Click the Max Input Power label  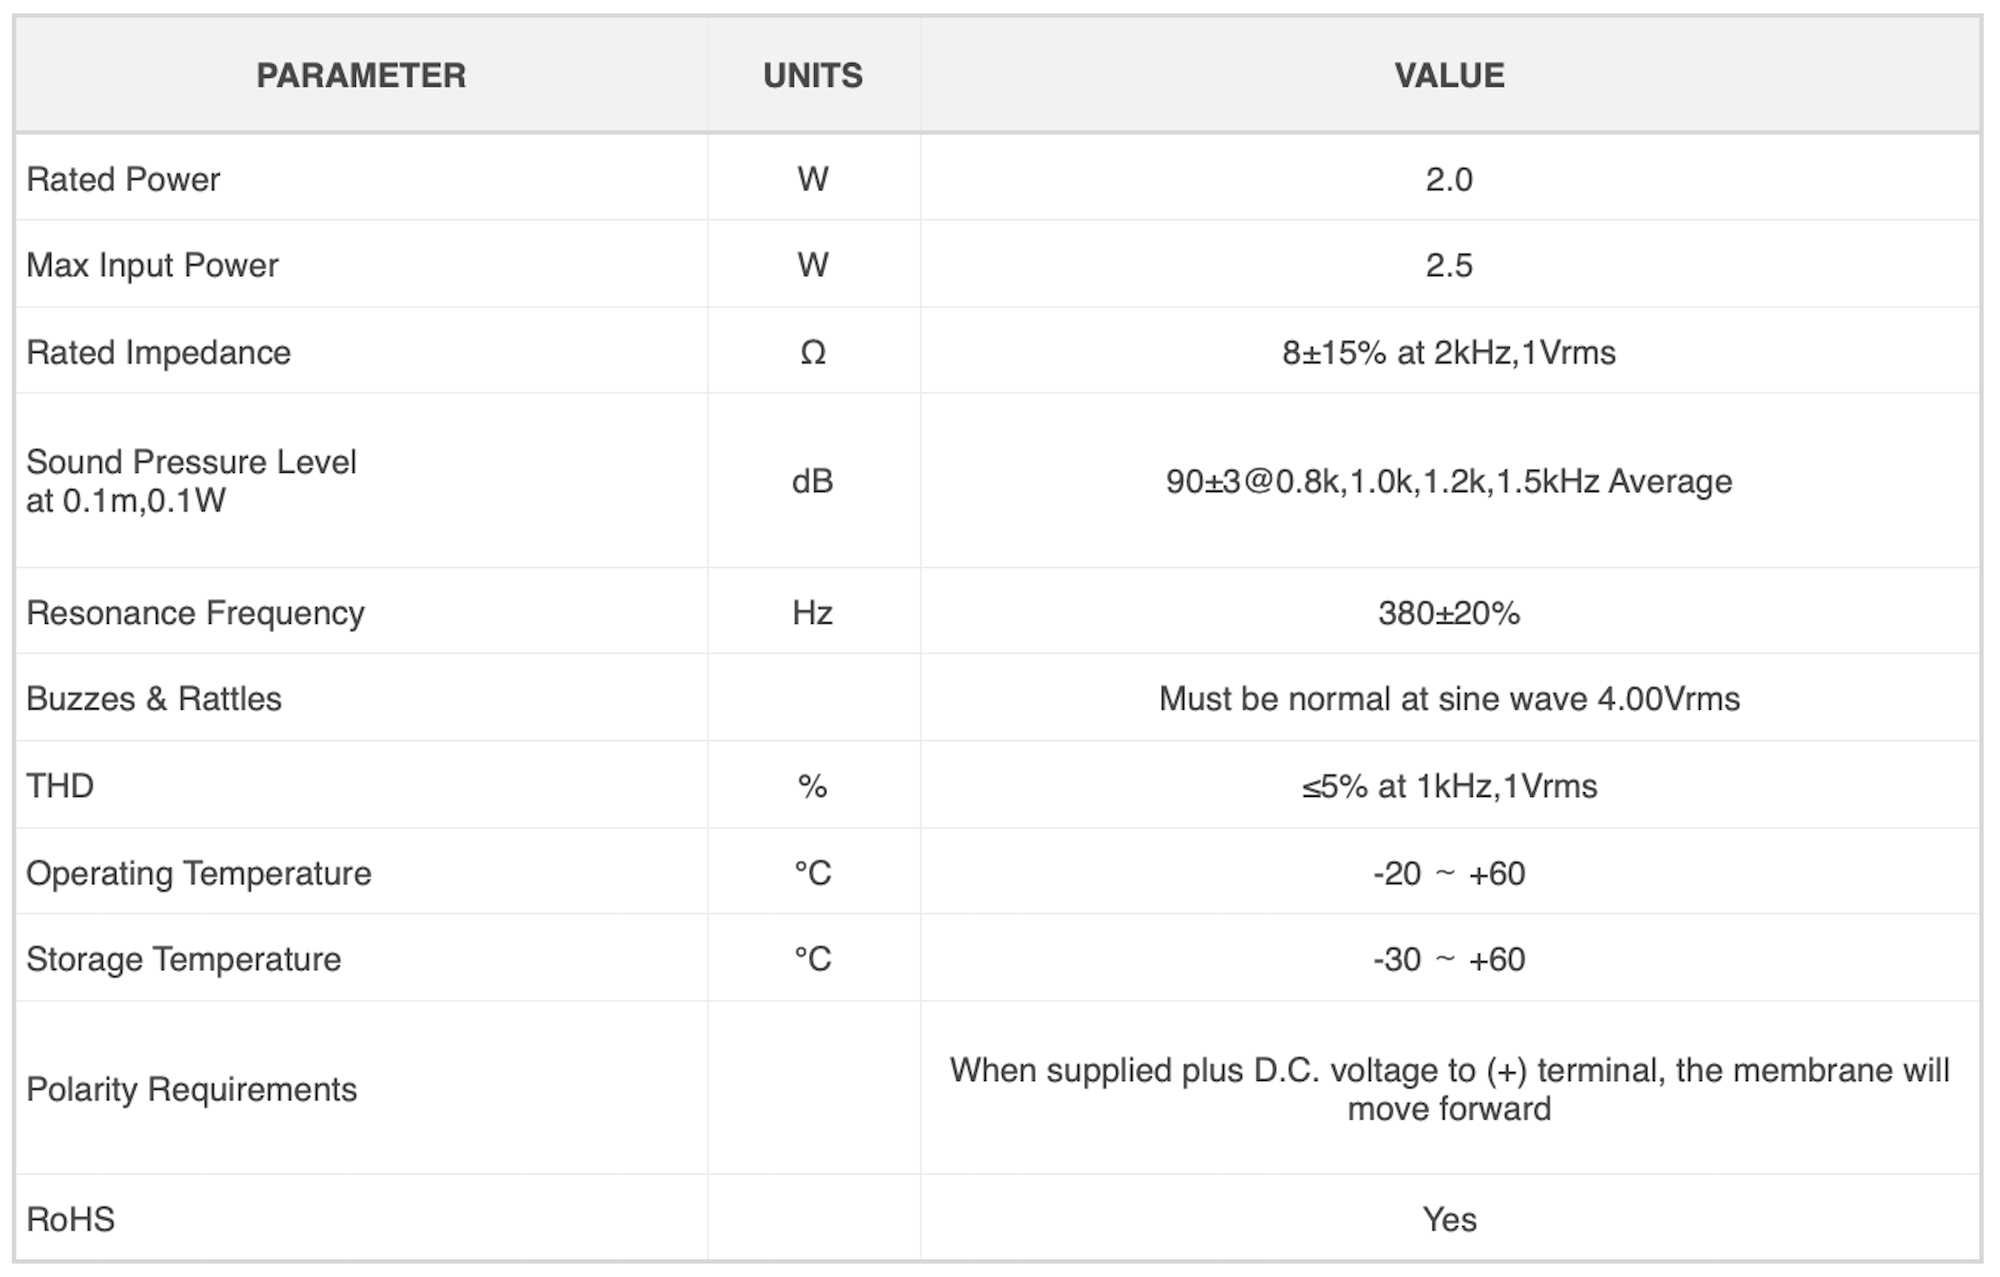point(152,265)
